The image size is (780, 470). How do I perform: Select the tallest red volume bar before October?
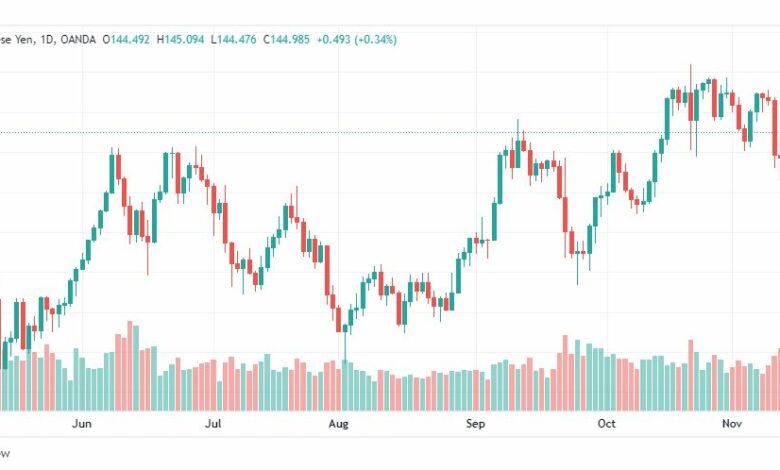pyautogui.click(x=565, y=373)
